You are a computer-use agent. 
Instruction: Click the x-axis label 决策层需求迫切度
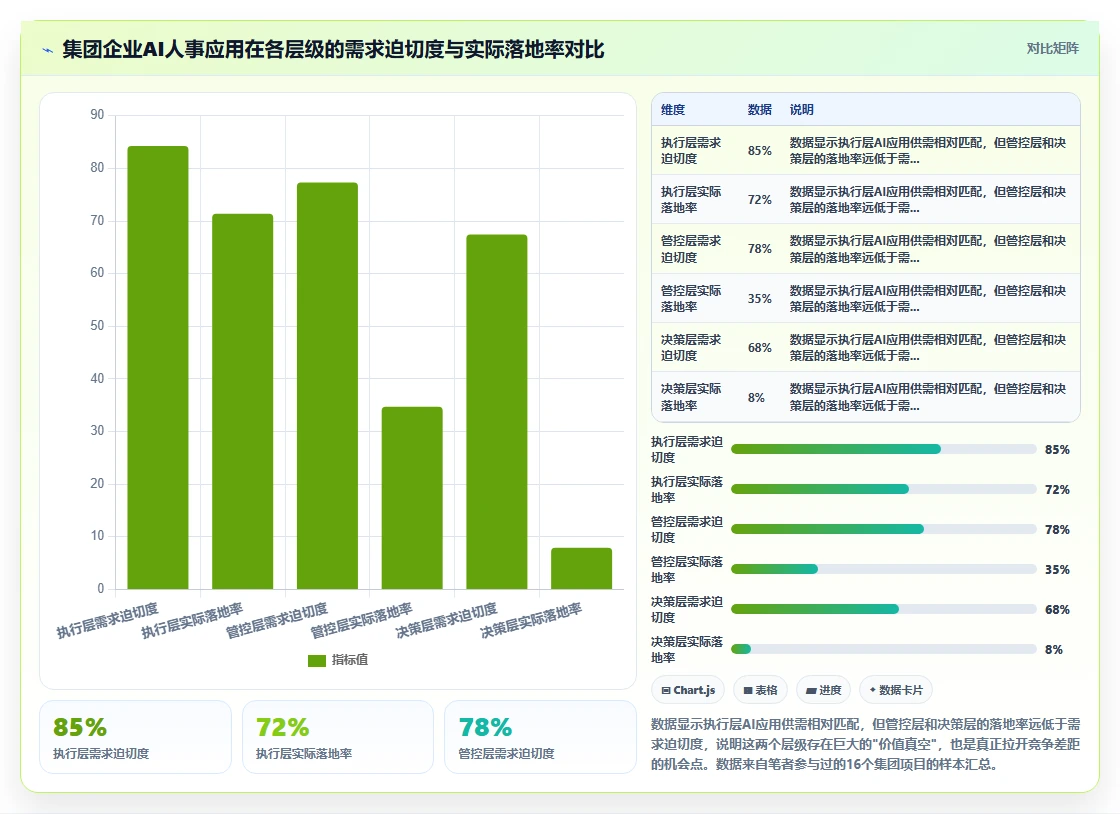point(446,620)
